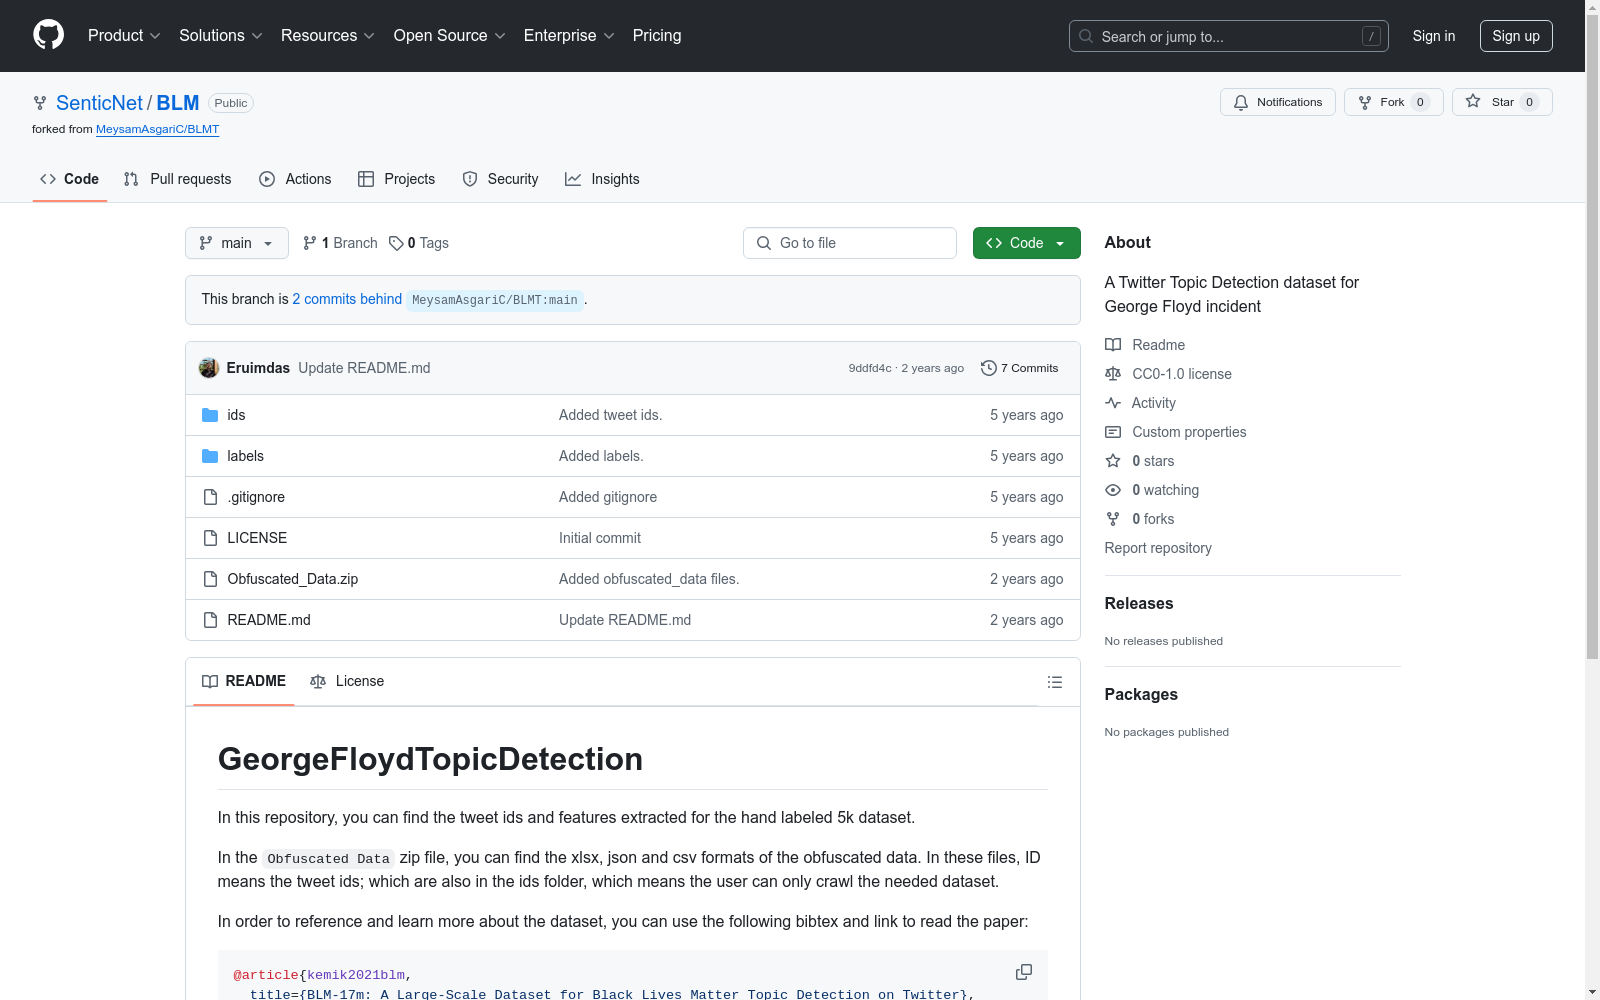Click the forked repository icon beside SenticNet
Viewport: 1600px width, 1000px height.
coord(40,103)
